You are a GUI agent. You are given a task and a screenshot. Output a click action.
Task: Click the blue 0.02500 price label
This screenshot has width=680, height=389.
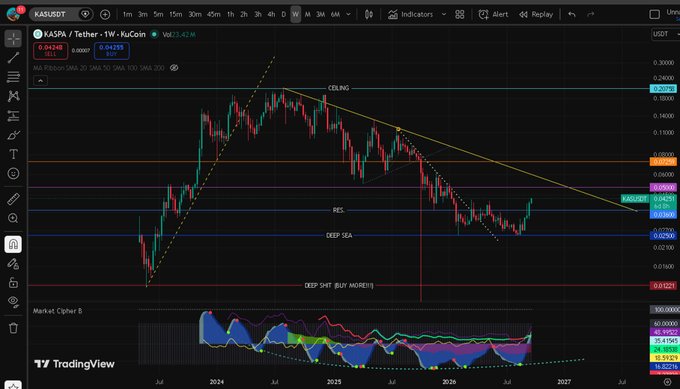point(663,235)
